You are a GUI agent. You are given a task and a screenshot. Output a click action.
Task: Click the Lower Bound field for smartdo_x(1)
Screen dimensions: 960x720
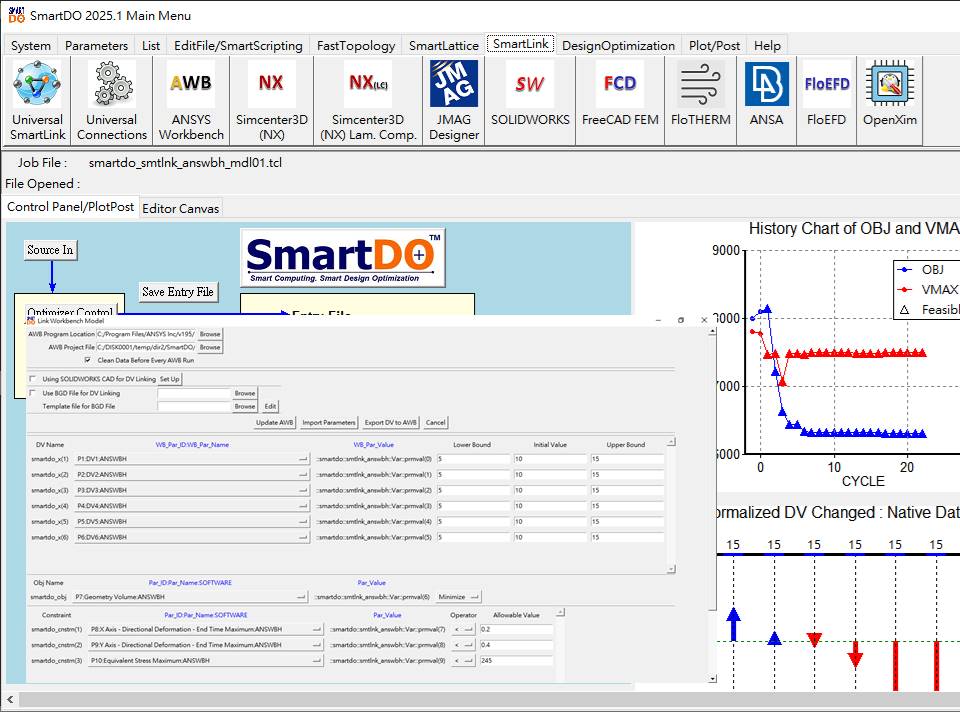470,458
